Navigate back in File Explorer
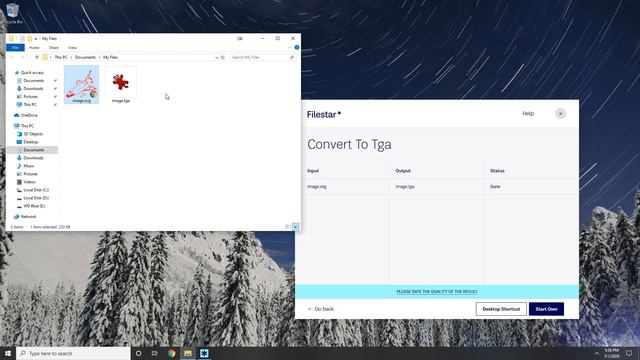Viewport: 640px width, 360px height. [x=12, y=58]
